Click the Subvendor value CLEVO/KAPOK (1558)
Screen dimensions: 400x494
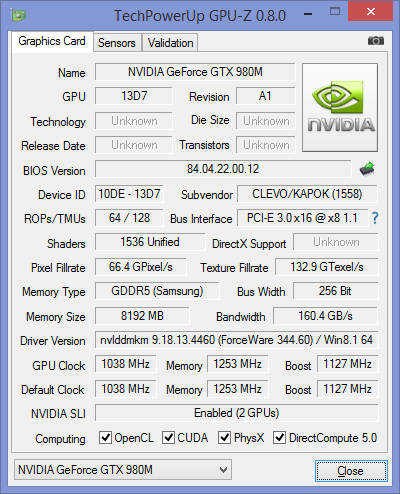point(307,194)
